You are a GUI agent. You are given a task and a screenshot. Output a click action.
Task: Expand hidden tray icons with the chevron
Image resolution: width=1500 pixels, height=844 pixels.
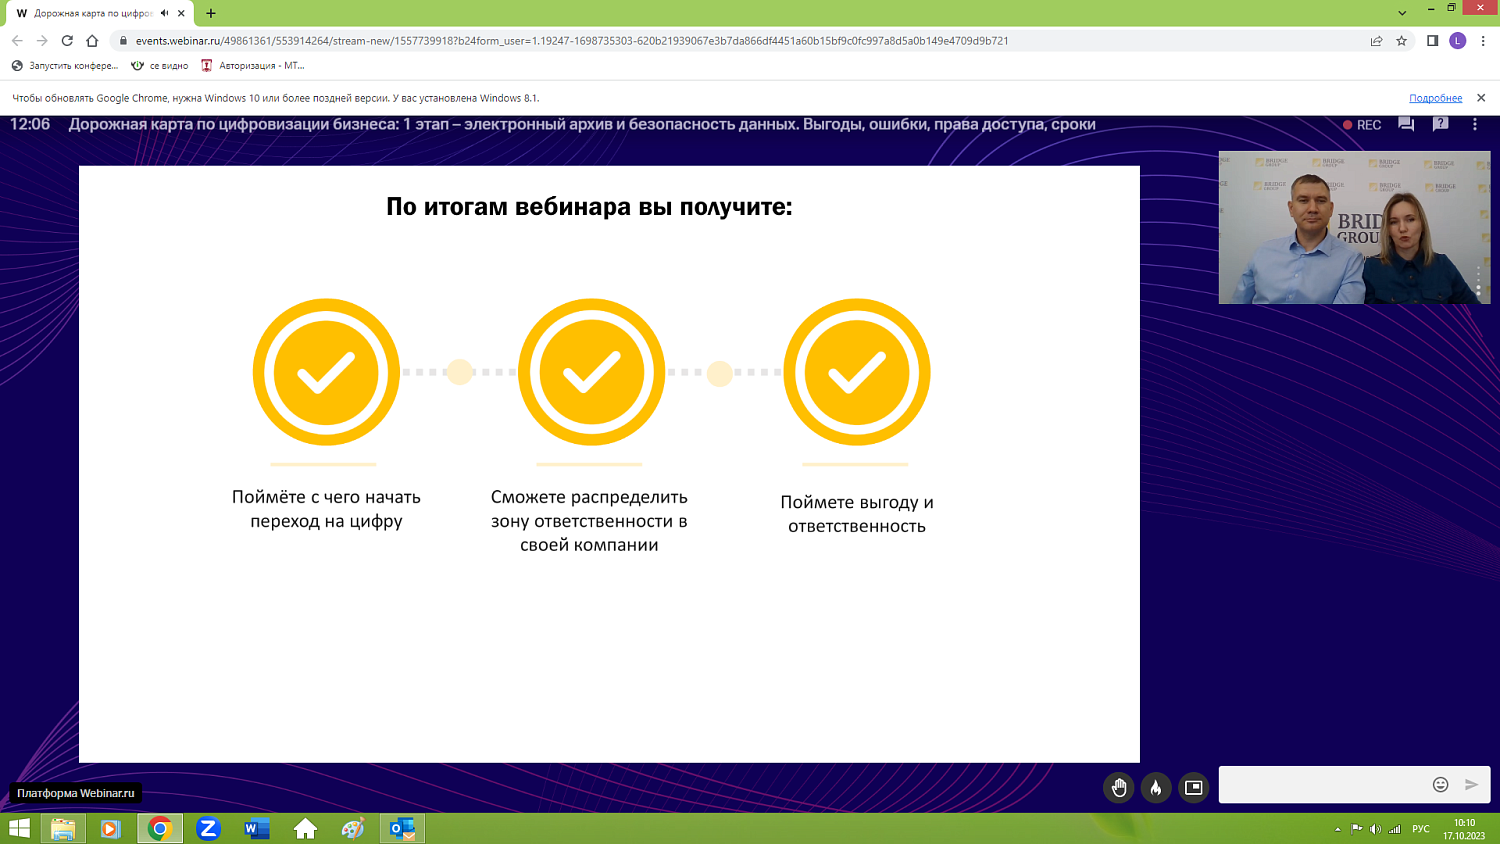[x=1338, y=828]
